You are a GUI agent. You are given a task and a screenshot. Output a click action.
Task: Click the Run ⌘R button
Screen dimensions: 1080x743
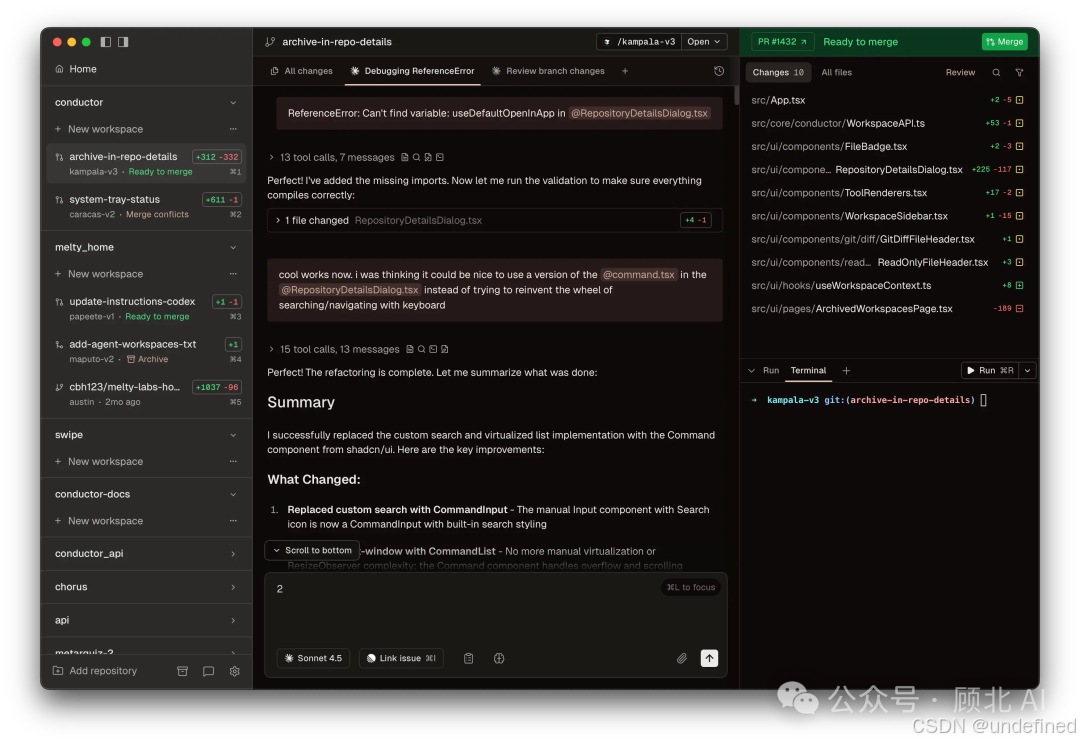point(990,370)
